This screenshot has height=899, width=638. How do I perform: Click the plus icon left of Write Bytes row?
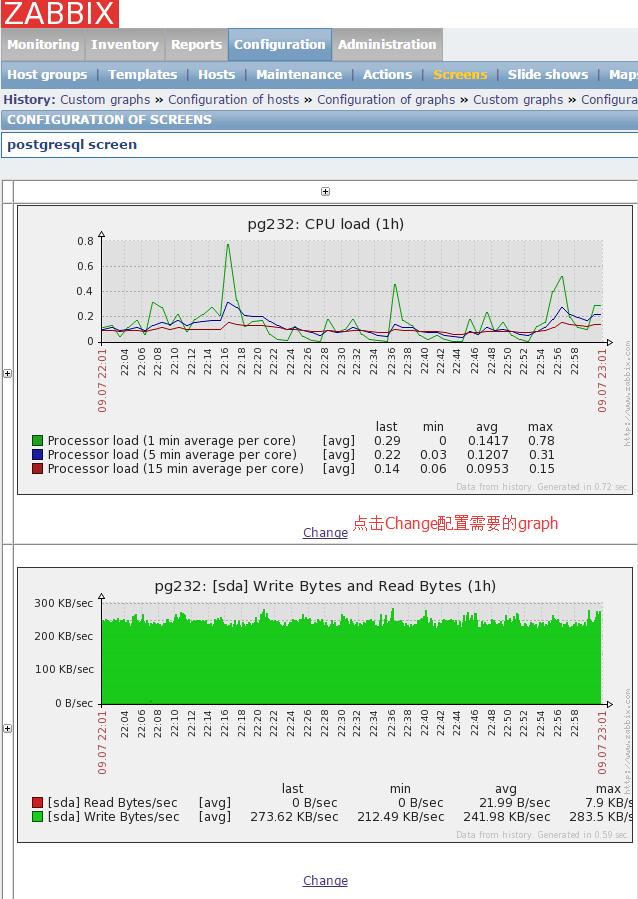point(8,728)
